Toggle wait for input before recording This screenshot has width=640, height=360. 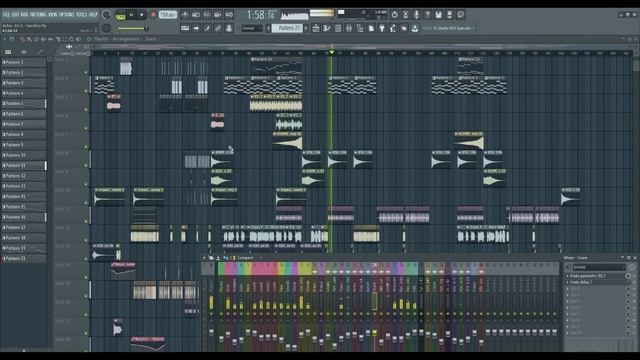tap(196, 15)
